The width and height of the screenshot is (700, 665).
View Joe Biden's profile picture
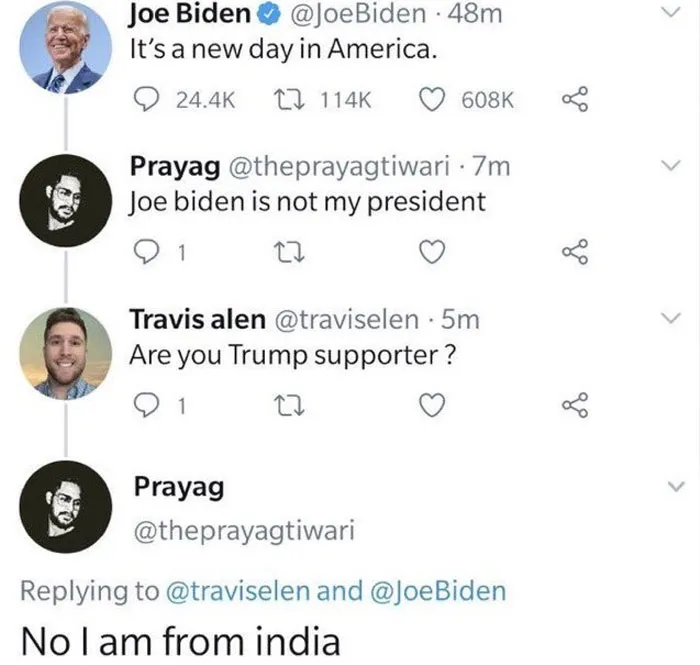point(66,47)
